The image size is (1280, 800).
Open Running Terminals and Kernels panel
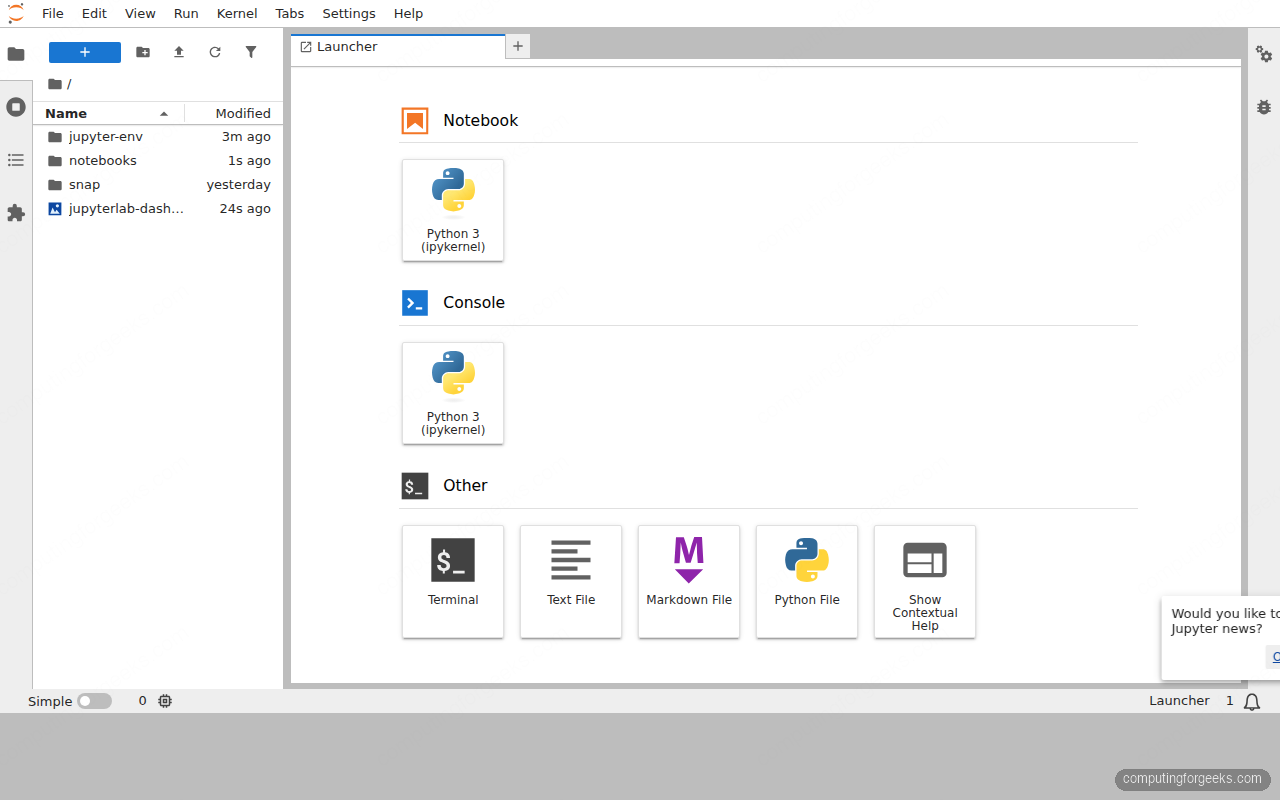click(x=16, y=107)
